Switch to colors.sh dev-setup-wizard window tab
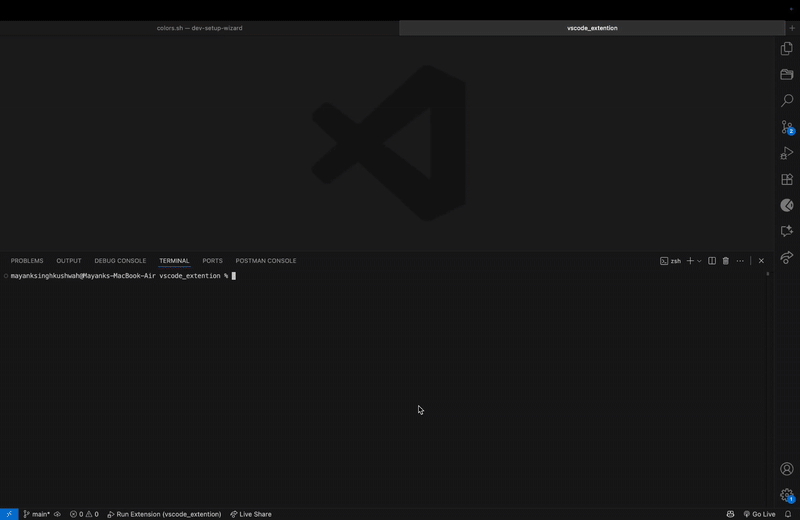 click(199, 28)
